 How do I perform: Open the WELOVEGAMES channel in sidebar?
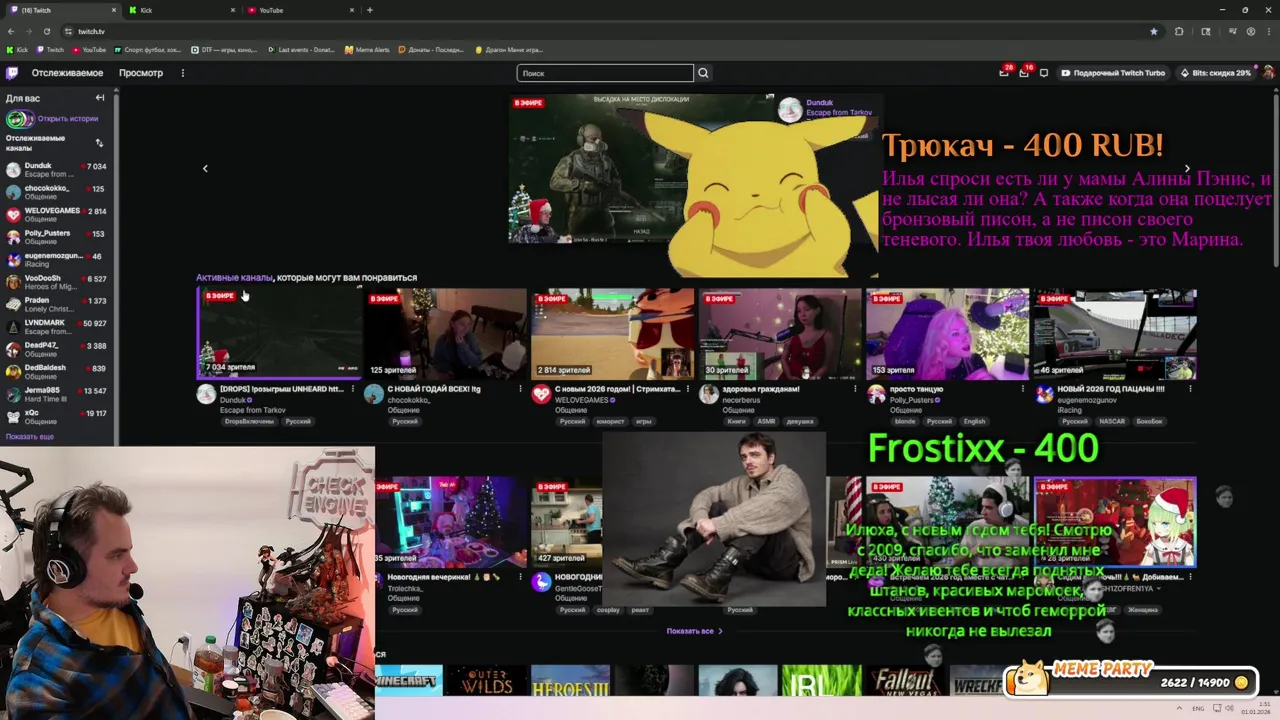point(57,215)
